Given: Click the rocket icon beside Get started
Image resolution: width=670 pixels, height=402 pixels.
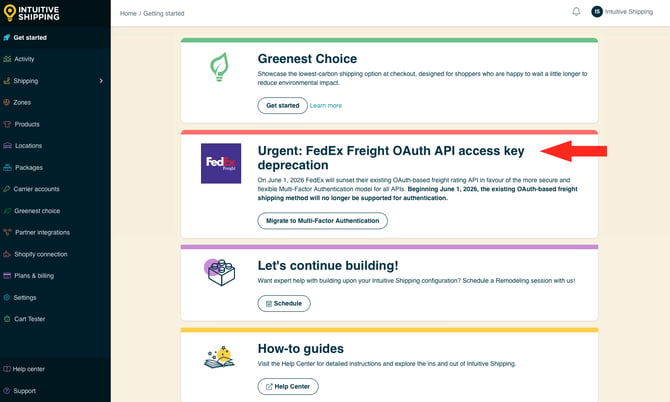Looking at the screenshot, I should [6, 38].
